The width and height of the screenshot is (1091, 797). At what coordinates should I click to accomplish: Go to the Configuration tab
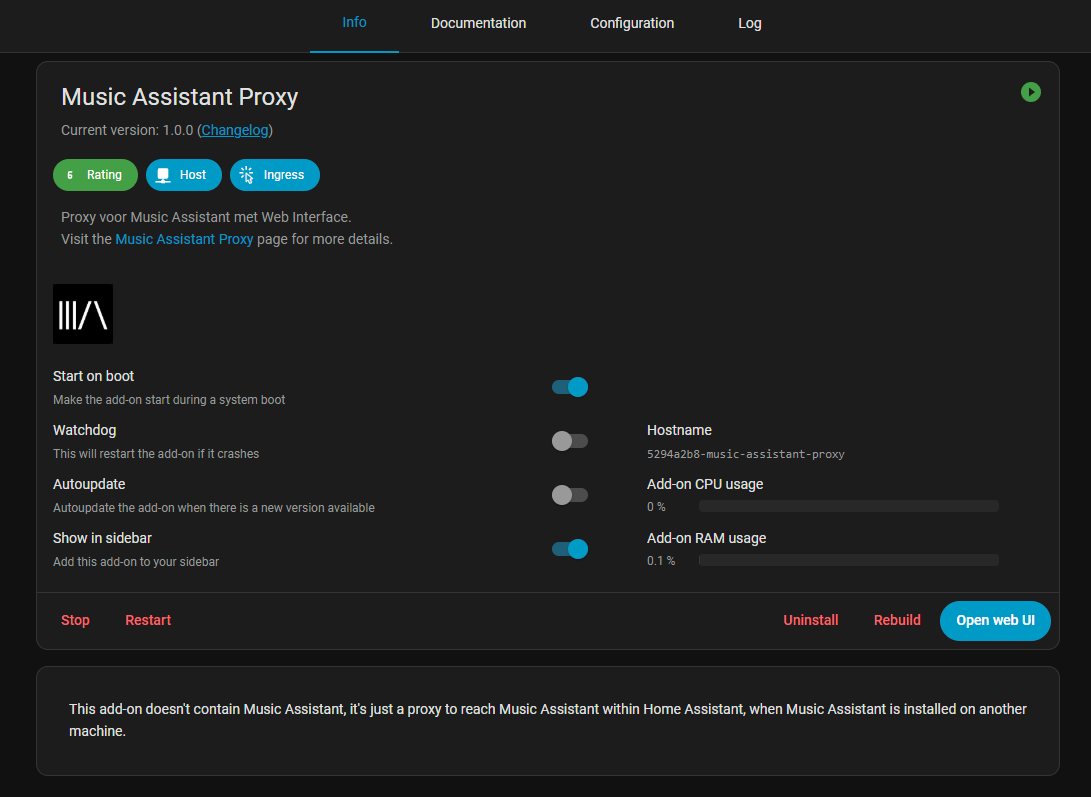click(632, 23)
